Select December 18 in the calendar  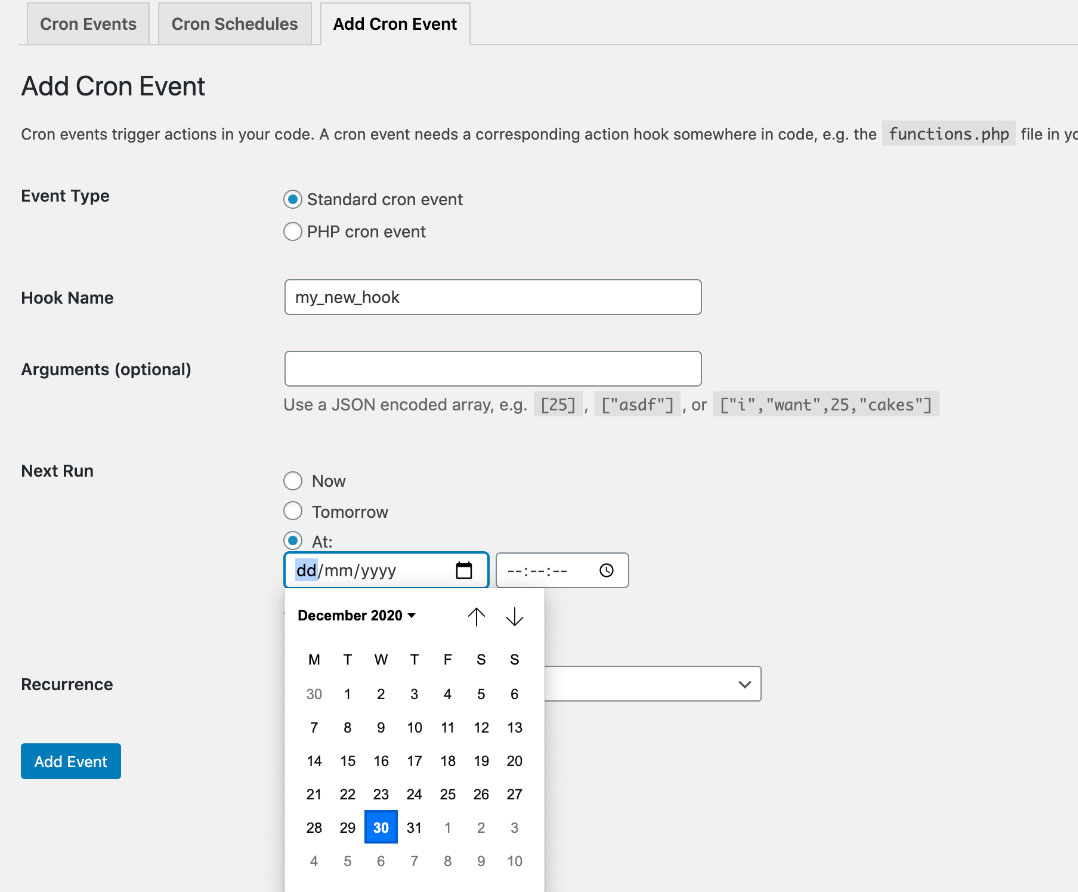click(448, 761)
